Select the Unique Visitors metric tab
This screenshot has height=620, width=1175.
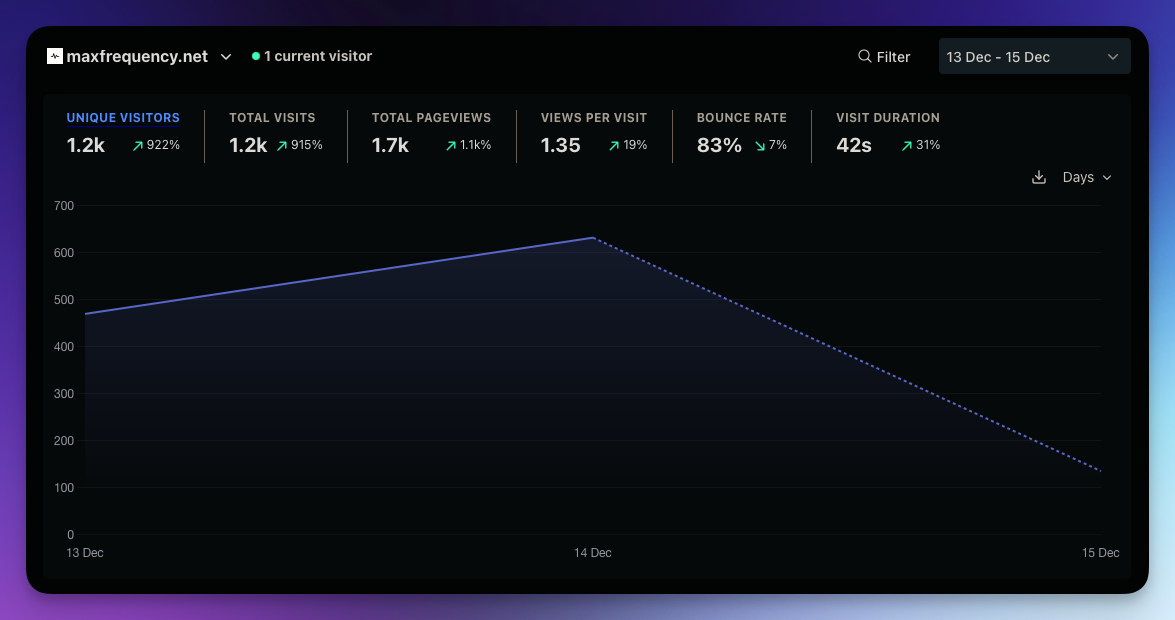123,118
